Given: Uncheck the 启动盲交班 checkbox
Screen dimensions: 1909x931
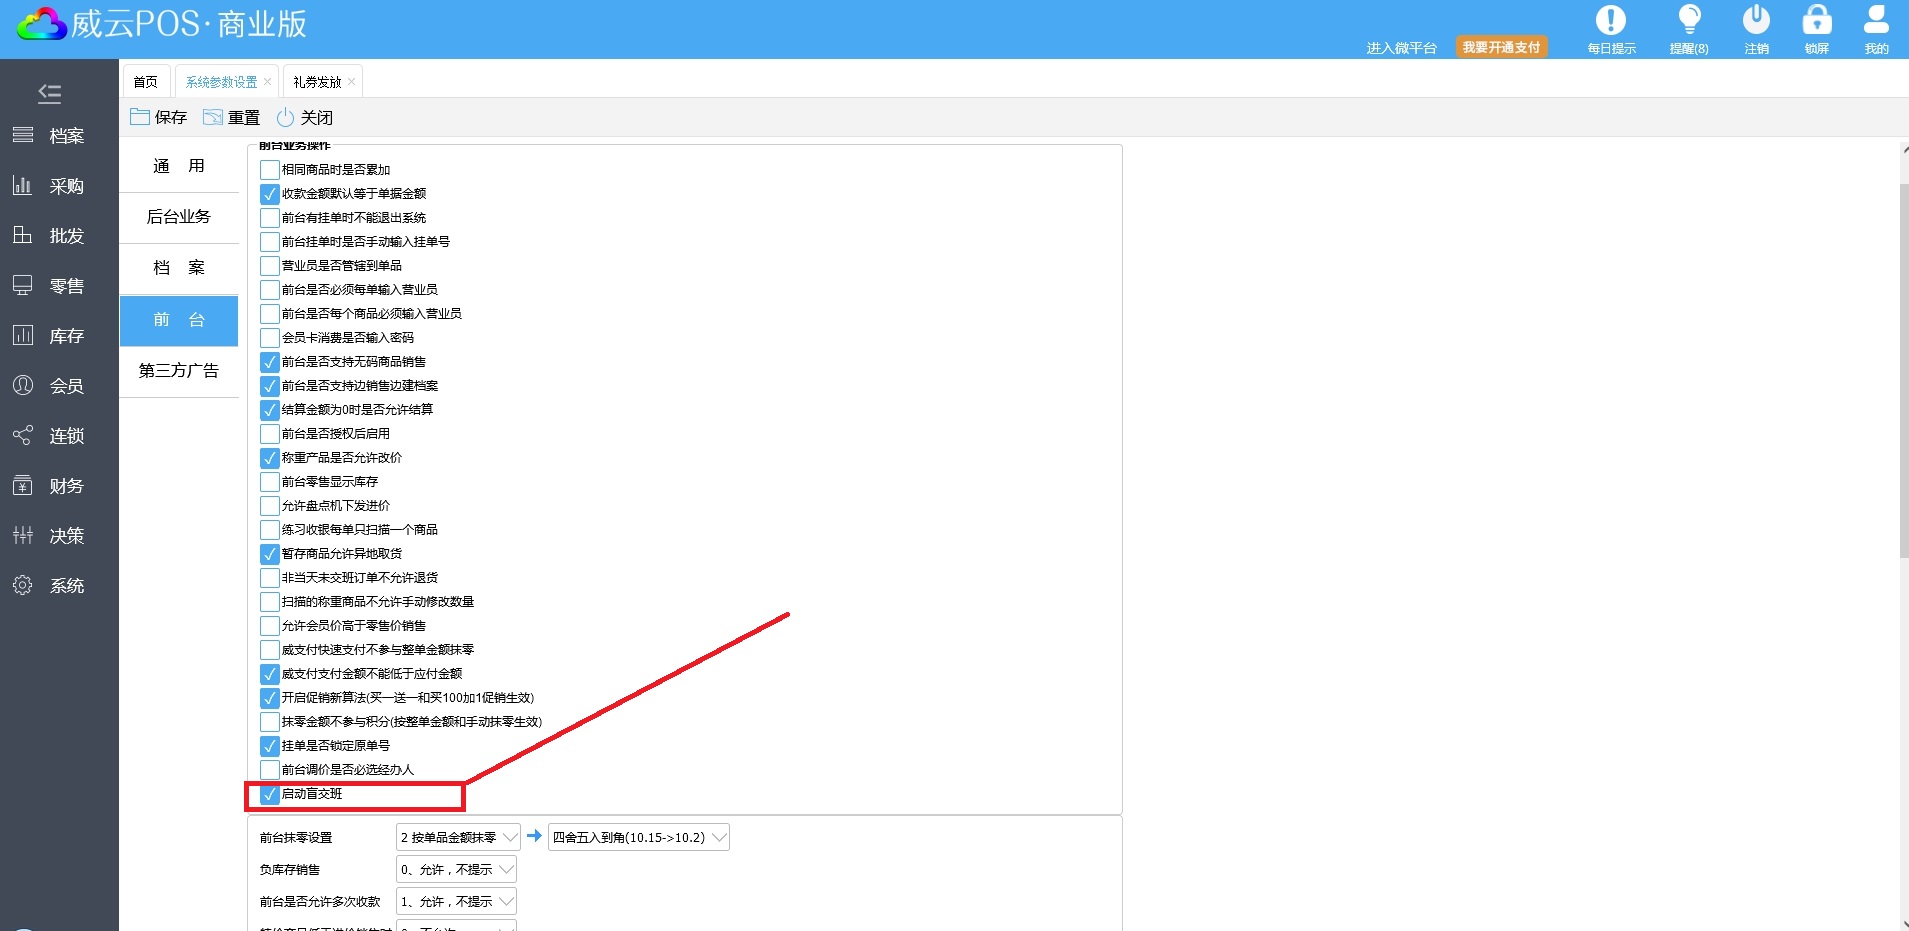Looking at the screenshot, I should click(x=270, y=795).
